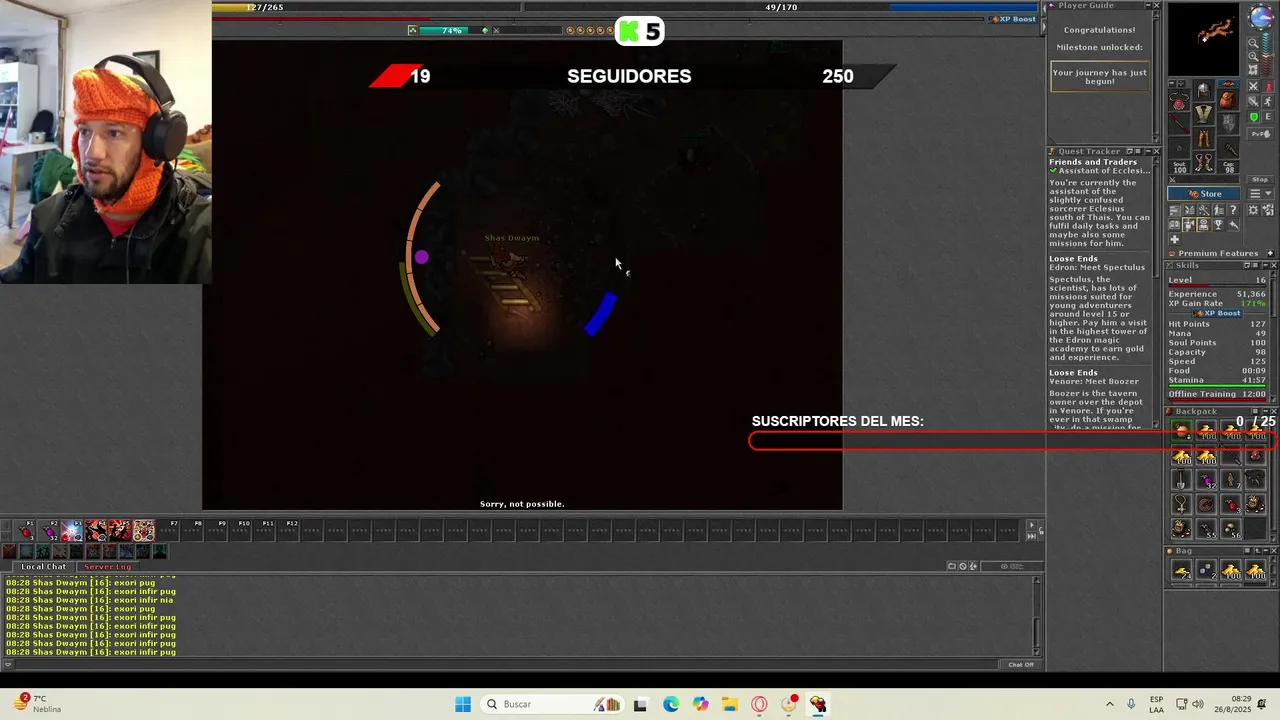Open the taskbar volume control
Image resolution: width=1280 pixels, height=720 pixels.
coord(1198,704)
